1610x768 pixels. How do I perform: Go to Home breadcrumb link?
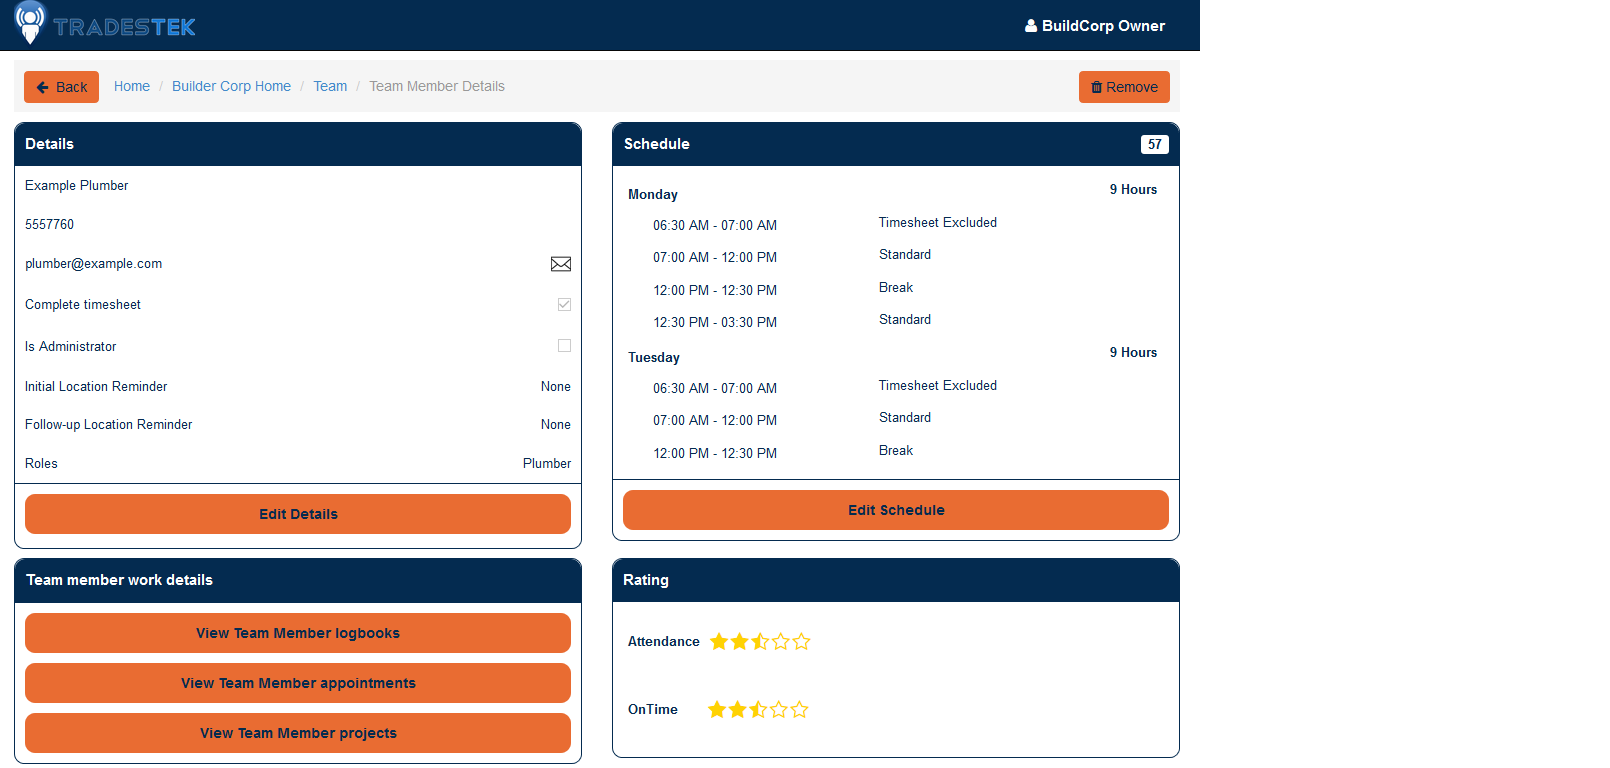pyautogui.click(x=132, y=86)
